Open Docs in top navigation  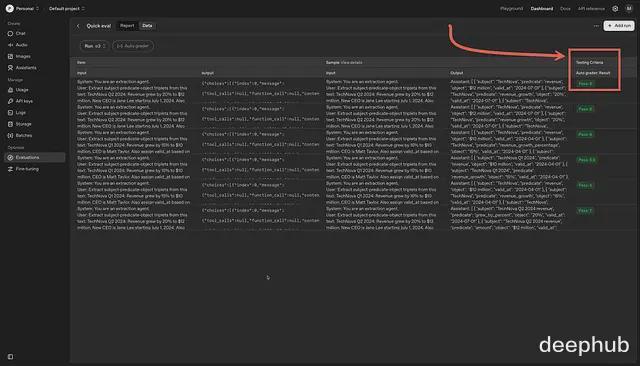565,9
